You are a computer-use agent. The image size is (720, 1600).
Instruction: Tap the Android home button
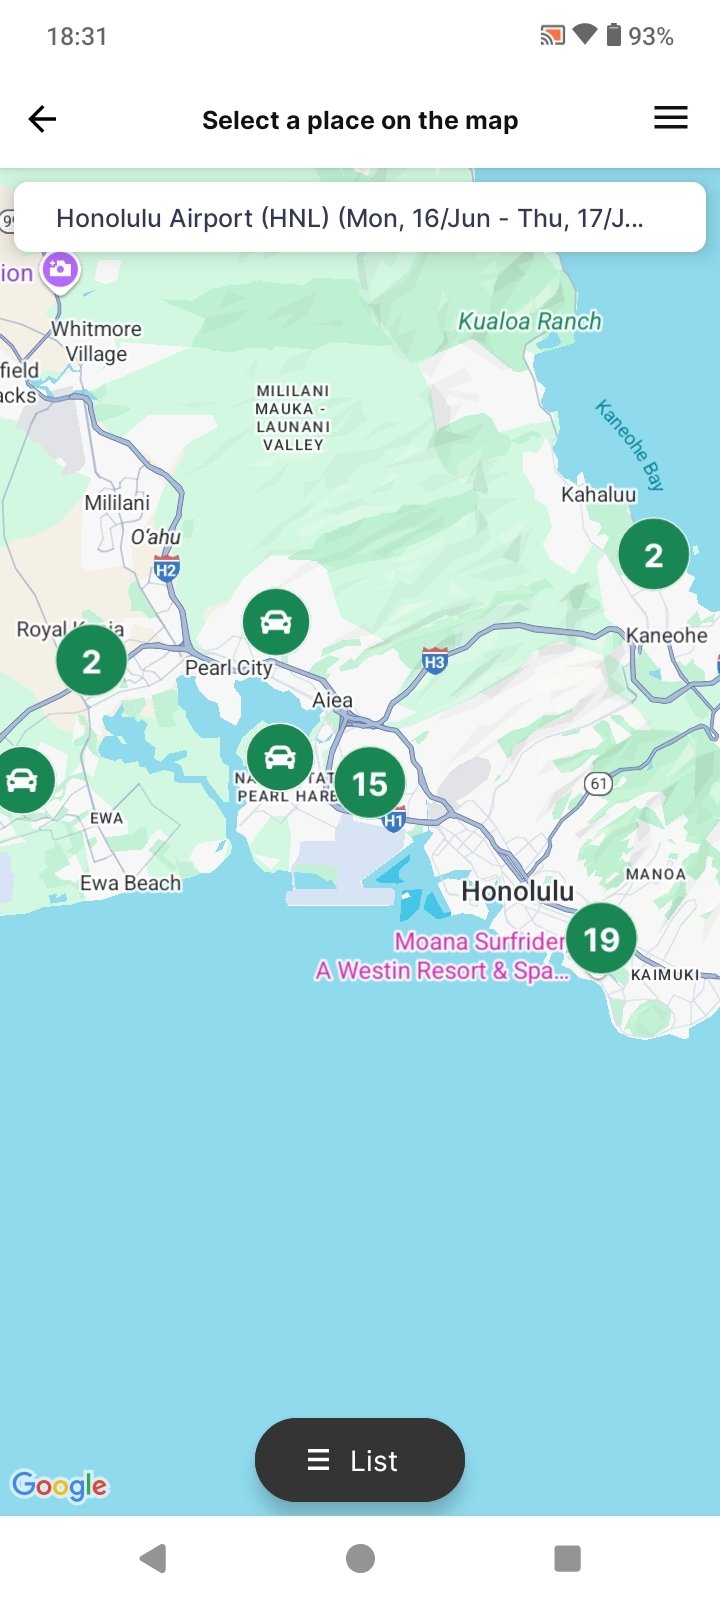coord(360,1558)
